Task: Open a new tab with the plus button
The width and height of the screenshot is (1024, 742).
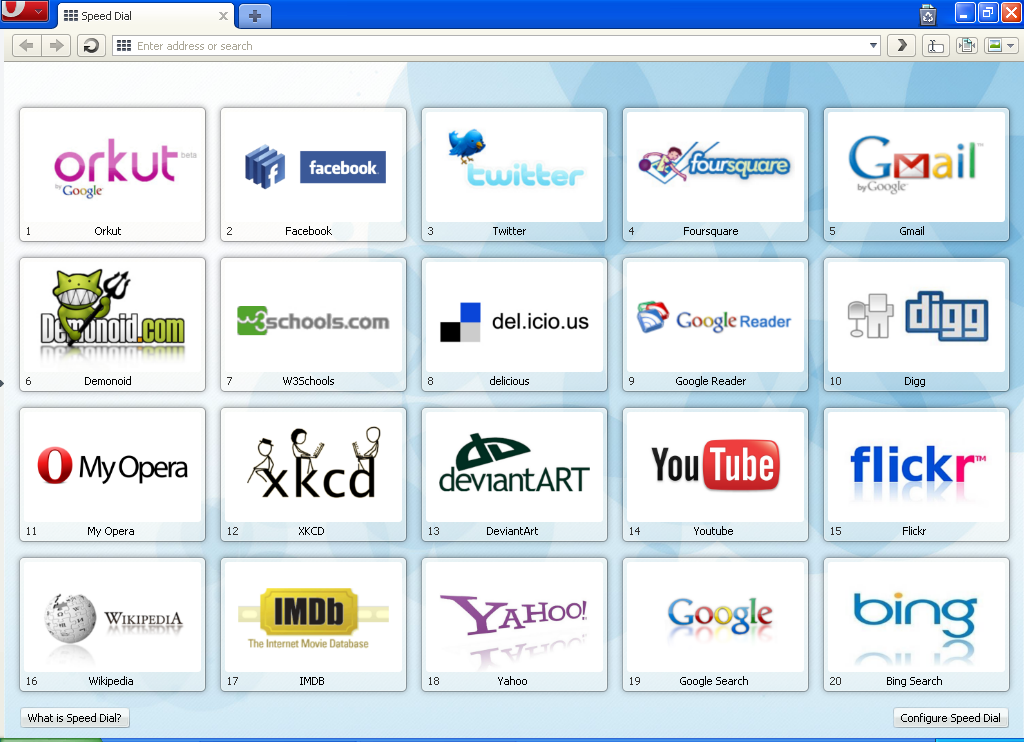Action: point(255,16)
